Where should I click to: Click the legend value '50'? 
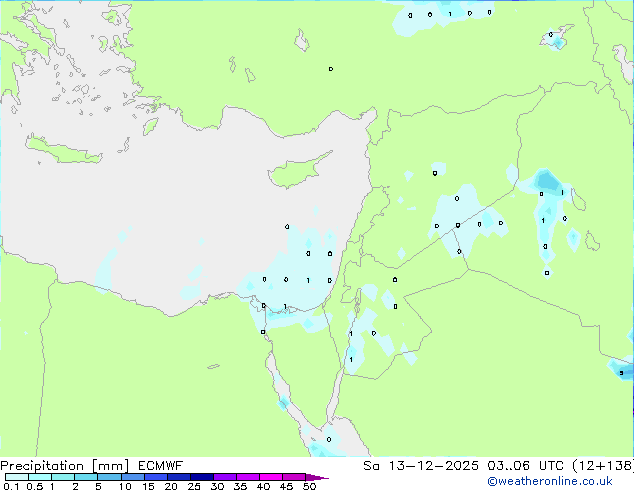(309, 486)
